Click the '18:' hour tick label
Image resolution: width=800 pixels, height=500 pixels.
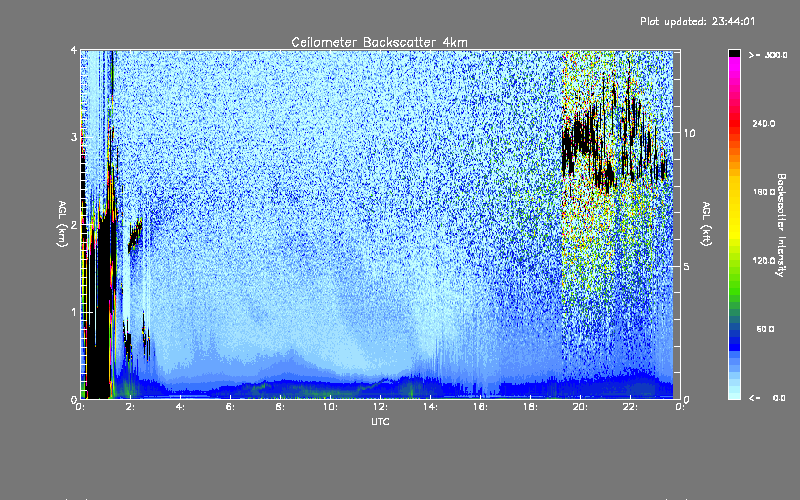coord(530,407)
